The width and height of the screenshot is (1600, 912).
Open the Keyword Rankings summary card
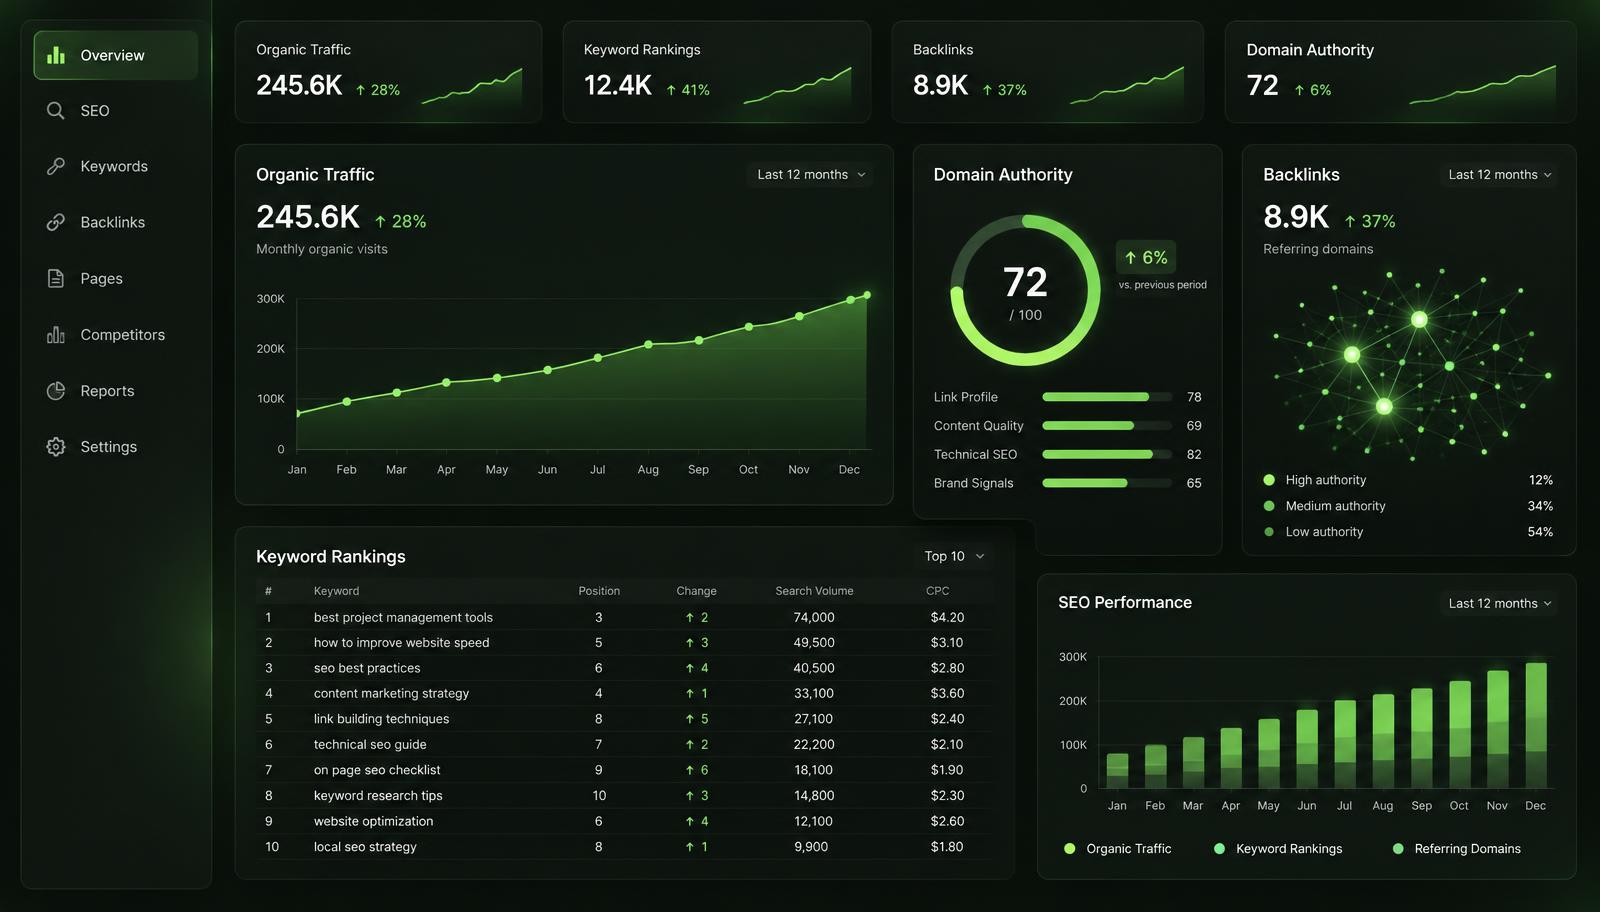click(717, 72)
